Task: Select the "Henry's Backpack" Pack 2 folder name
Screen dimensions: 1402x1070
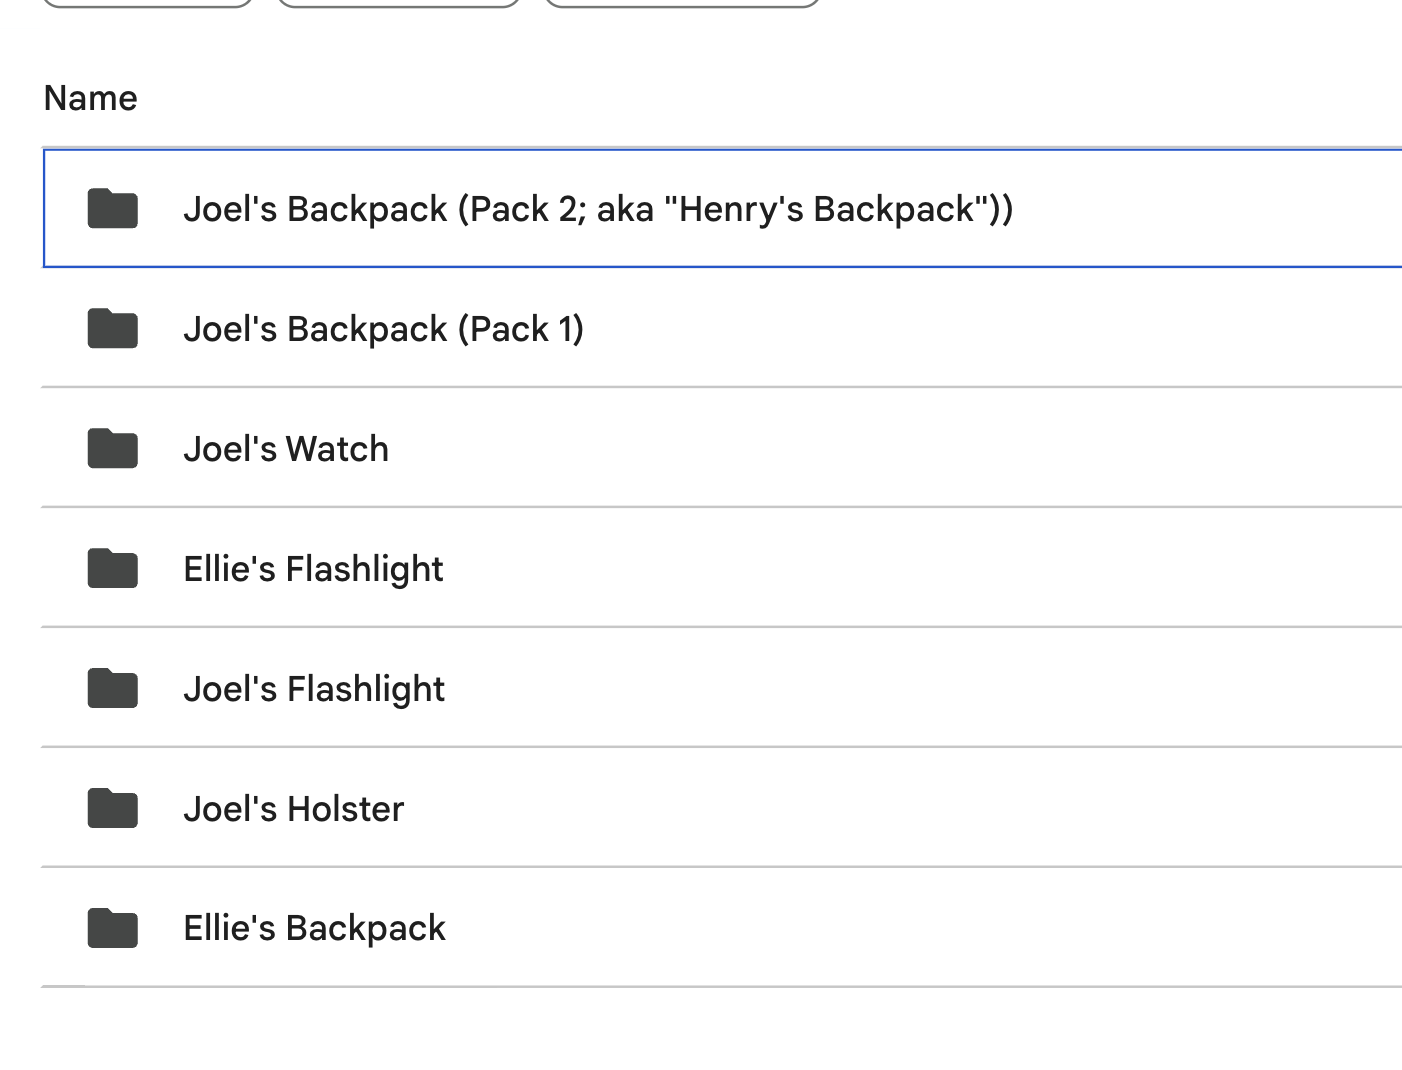Action: coord(597,209)
